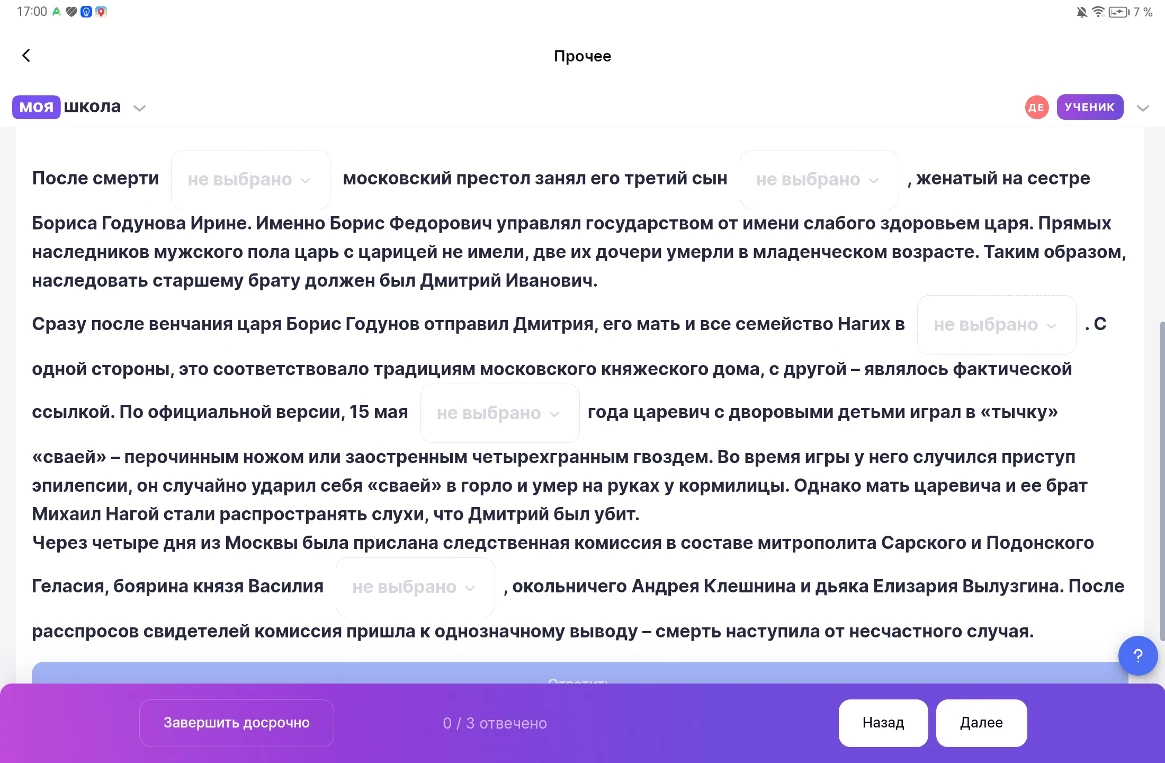Expand the chevron next to Моя школа

click(x=139, y=108)
